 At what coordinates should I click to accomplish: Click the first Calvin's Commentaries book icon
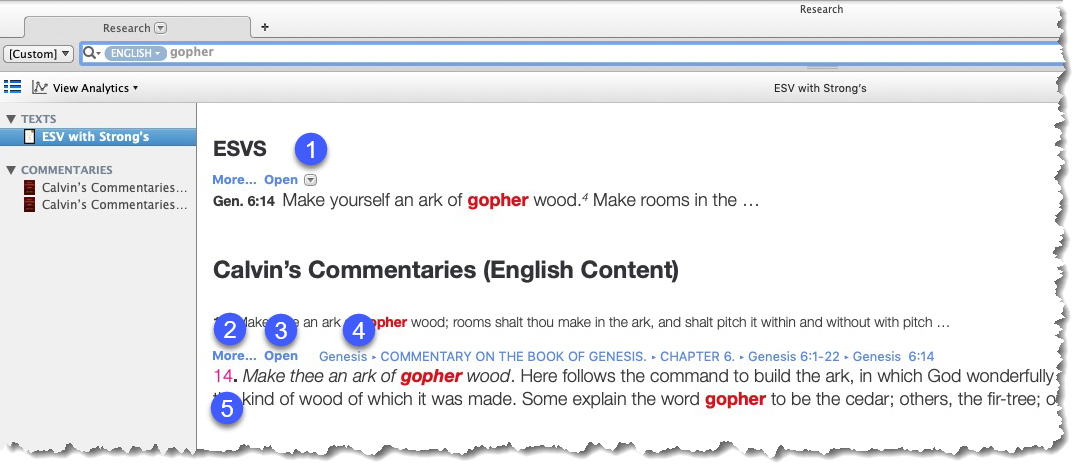point(30,187)
